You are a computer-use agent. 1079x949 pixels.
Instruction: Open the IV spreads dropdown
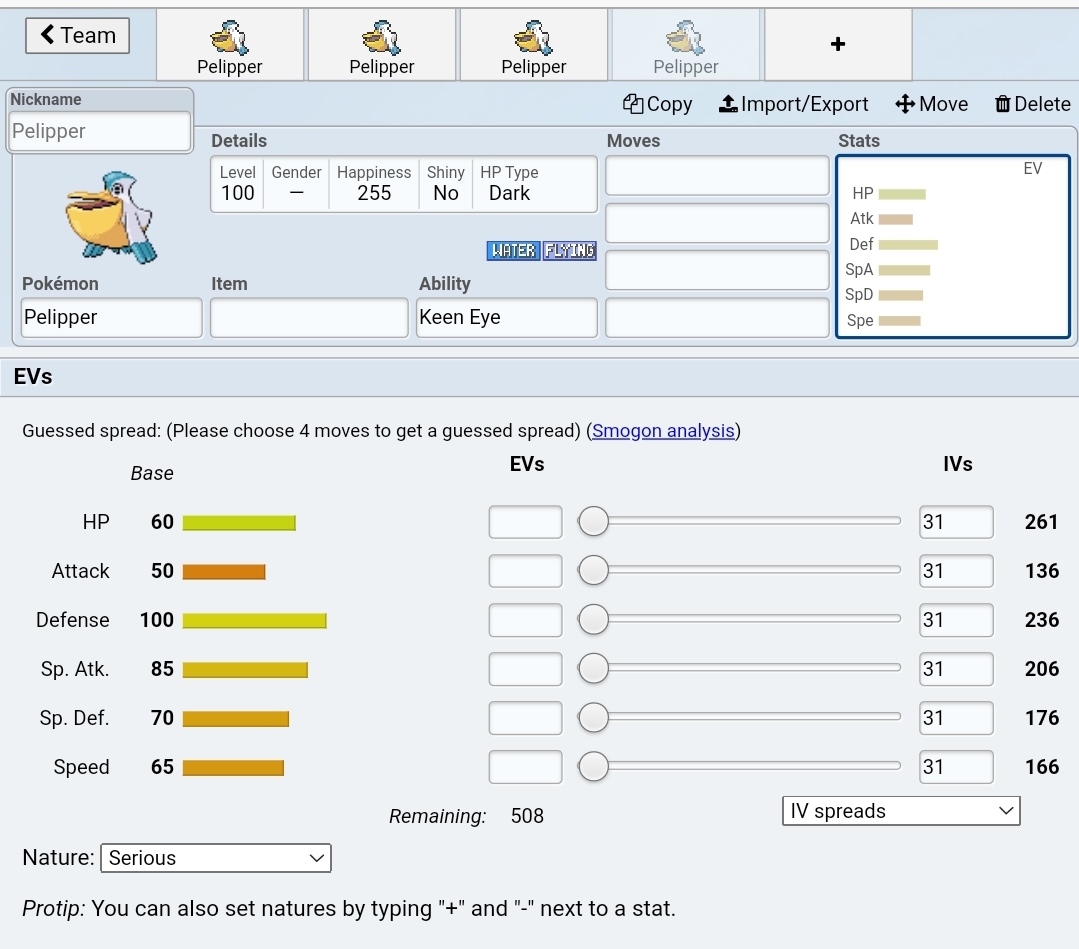pos(901,811)
